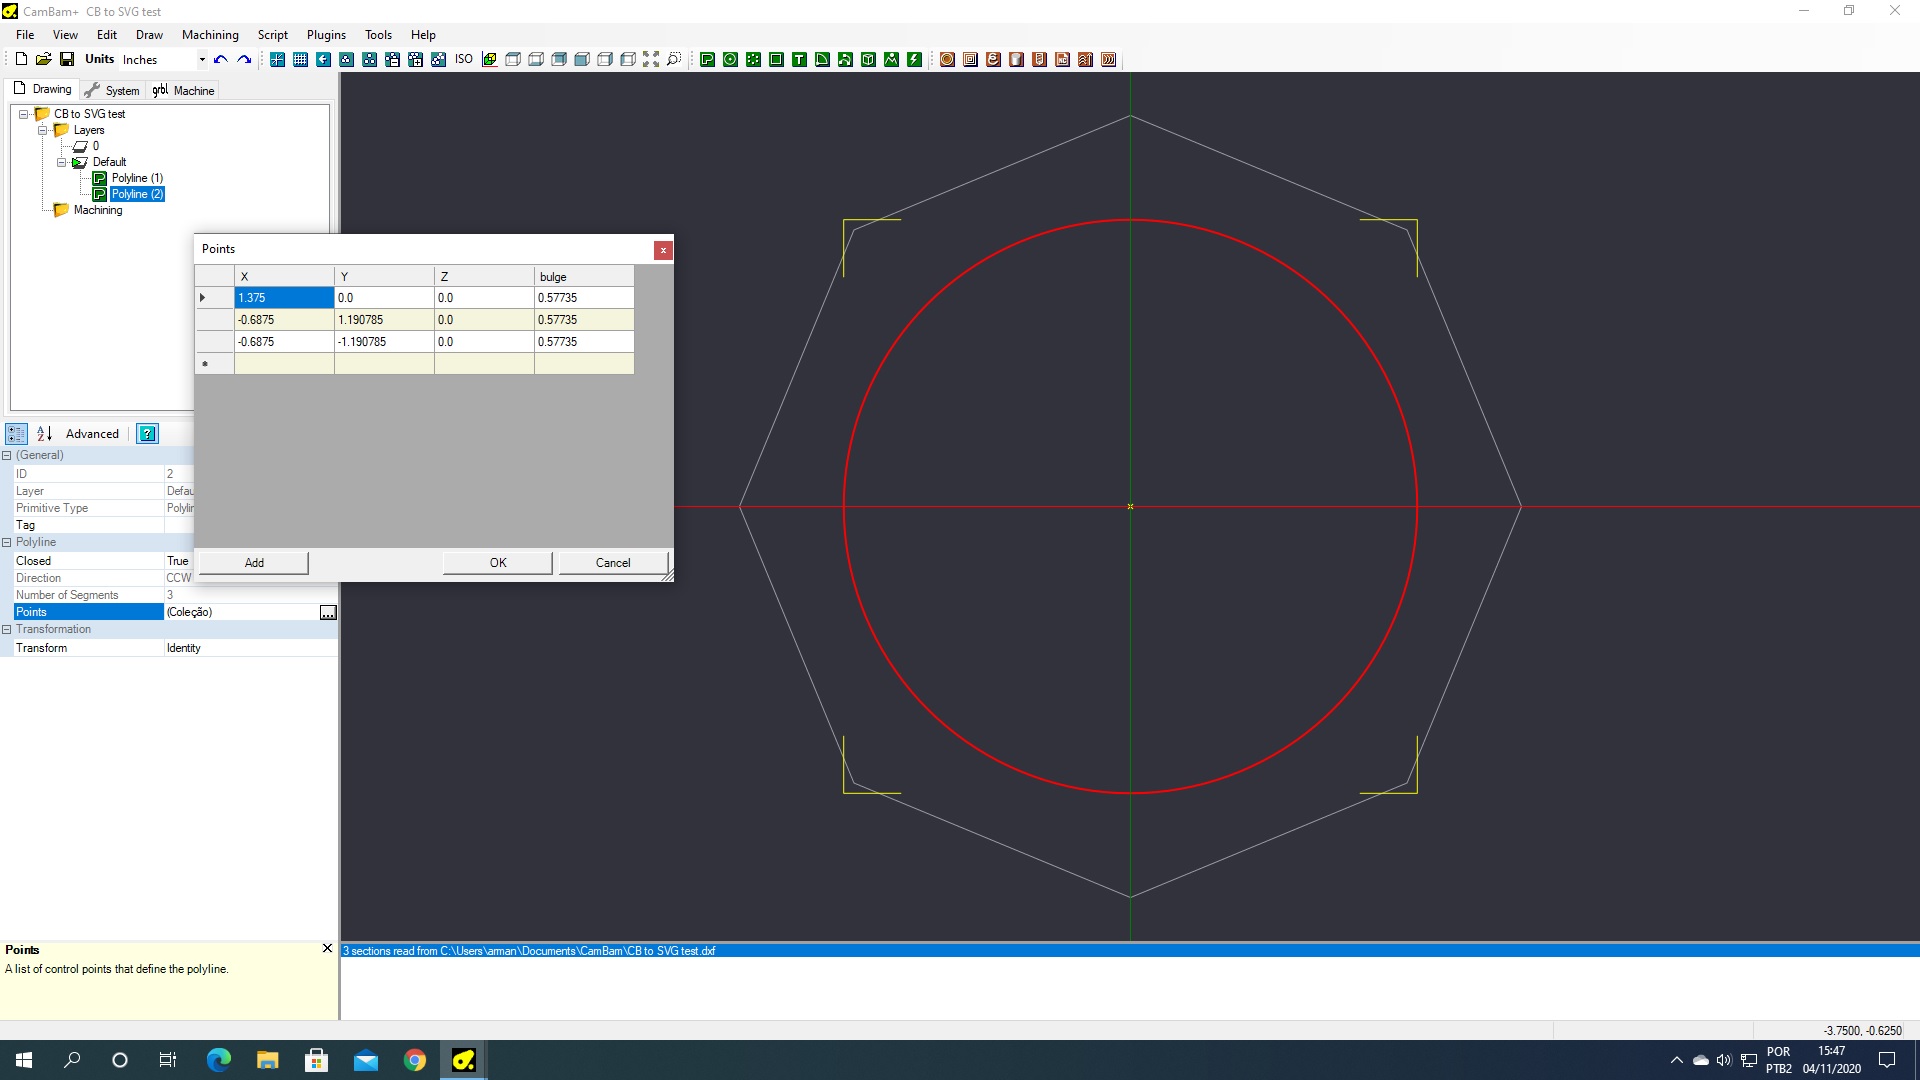Toggle alphabetical property sorting

click(44, 433)
